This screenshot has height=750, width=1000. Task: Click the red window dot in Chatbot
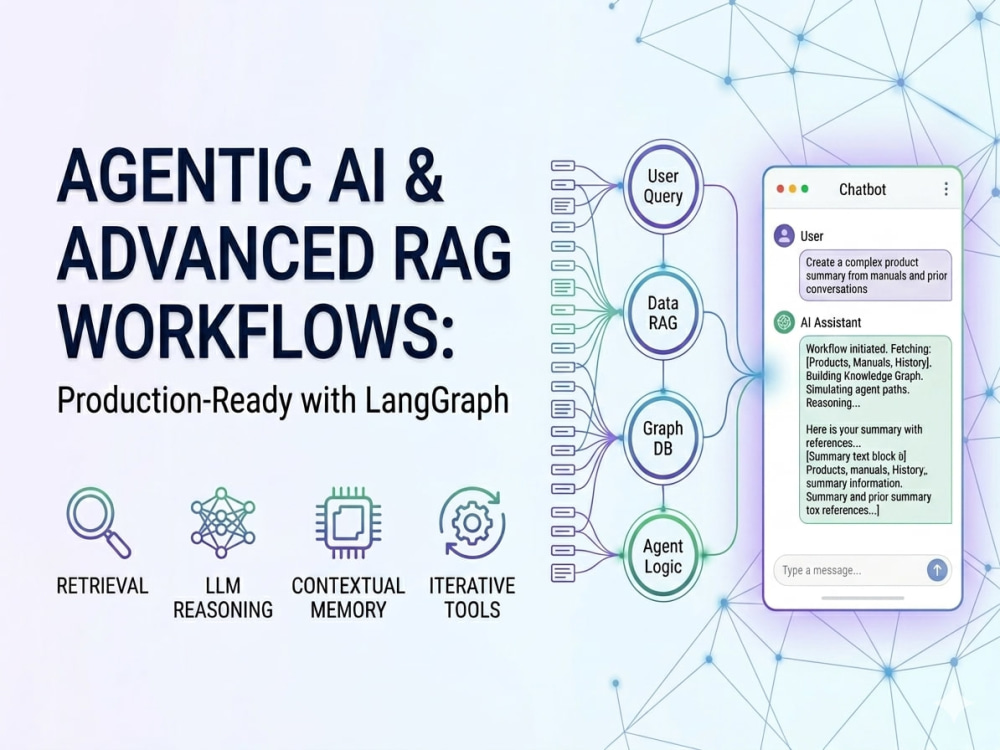(x=780, y=189)
